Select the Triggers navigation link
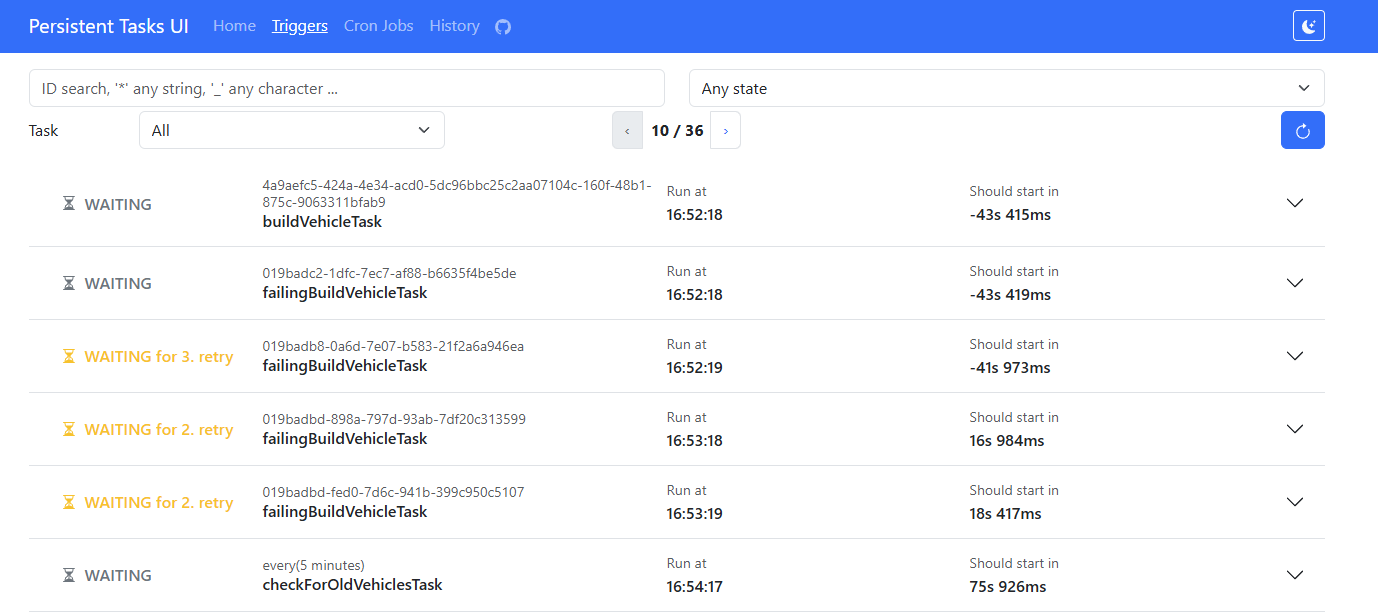The image size is (1378, 612). click(x=299, y=26)
